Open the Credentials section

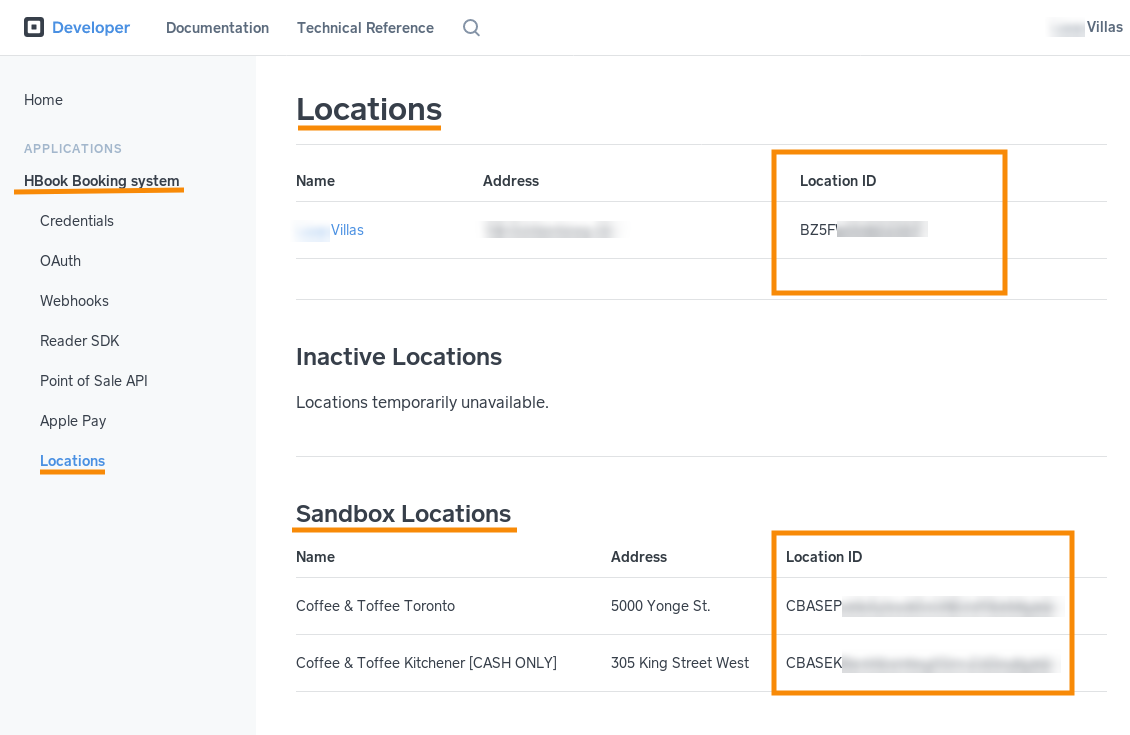pos(76,221)
